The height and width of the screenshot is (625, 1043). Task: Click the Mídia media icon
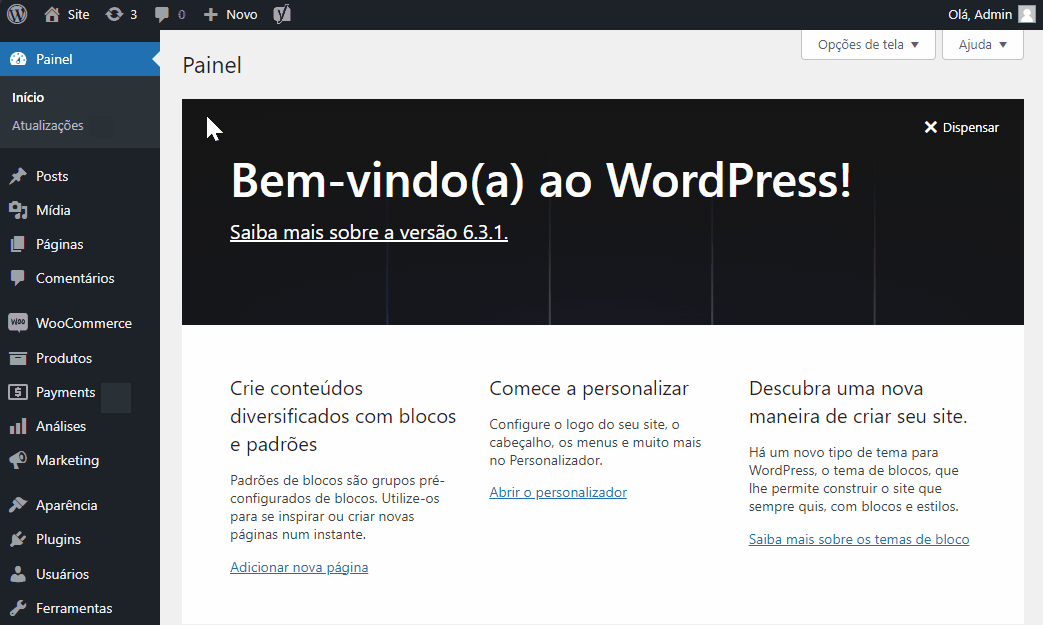[18, 210]
